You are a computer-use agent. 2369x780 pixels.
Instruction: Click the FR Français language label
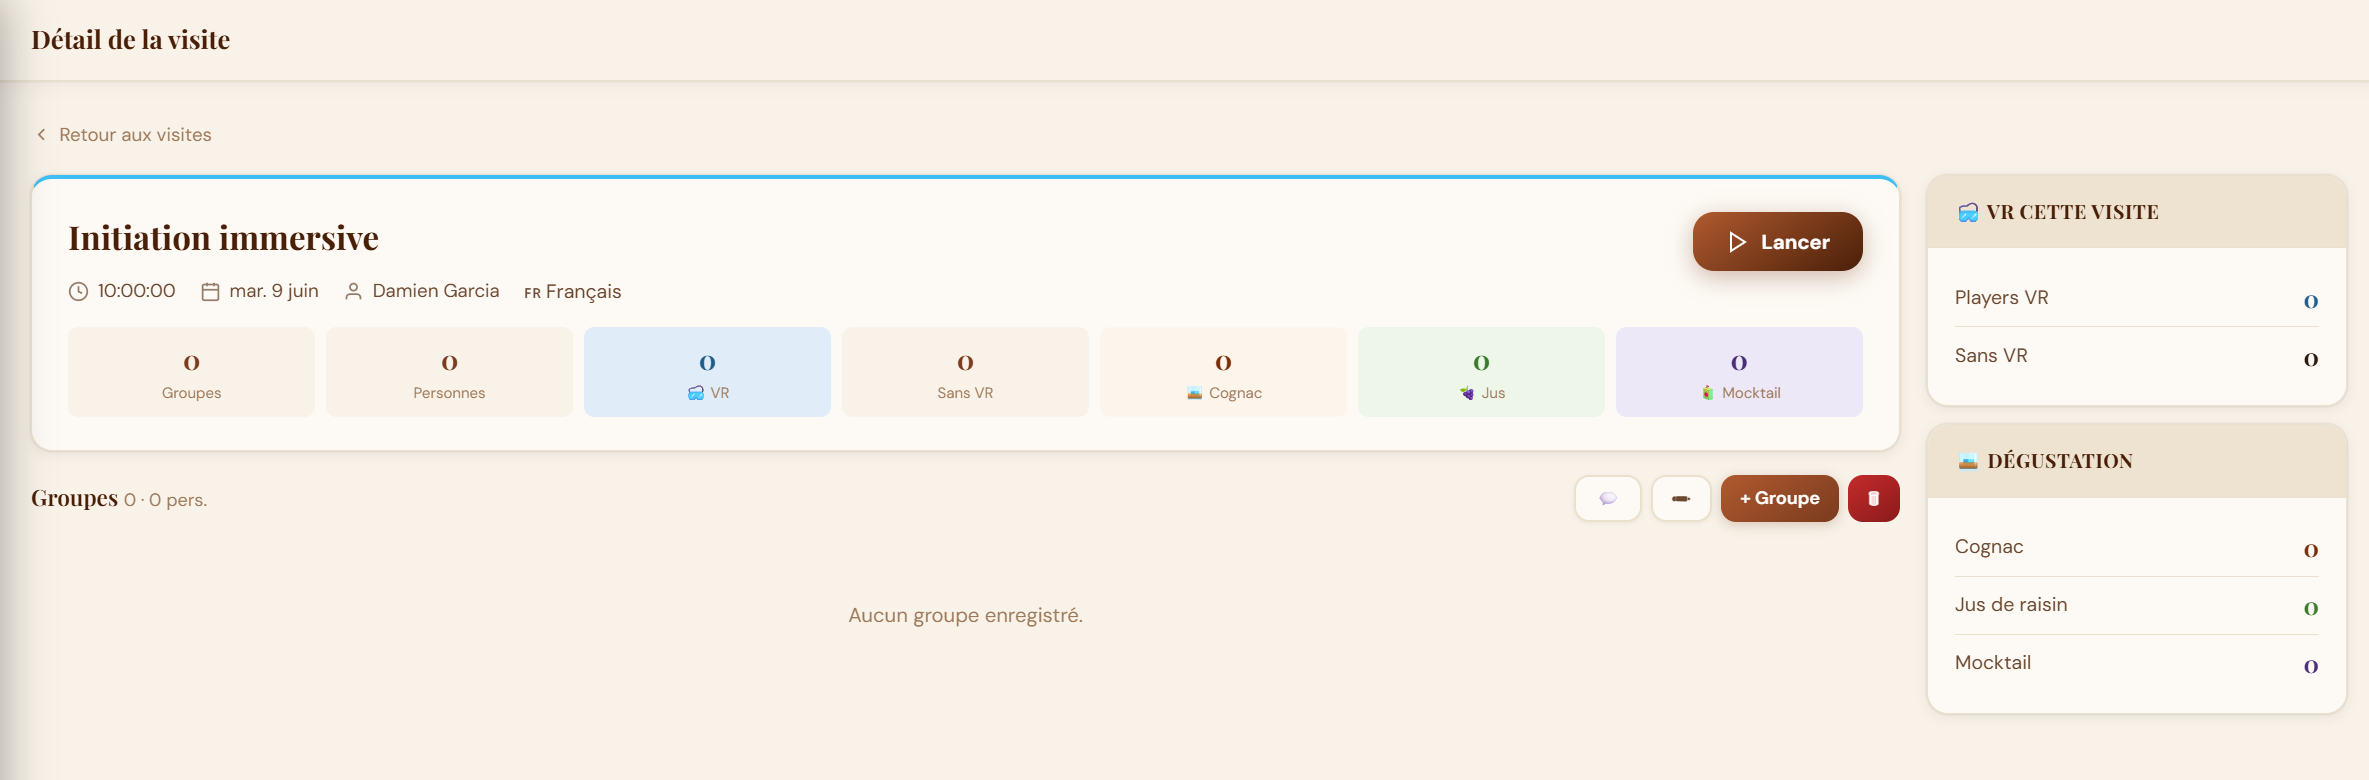572,292
